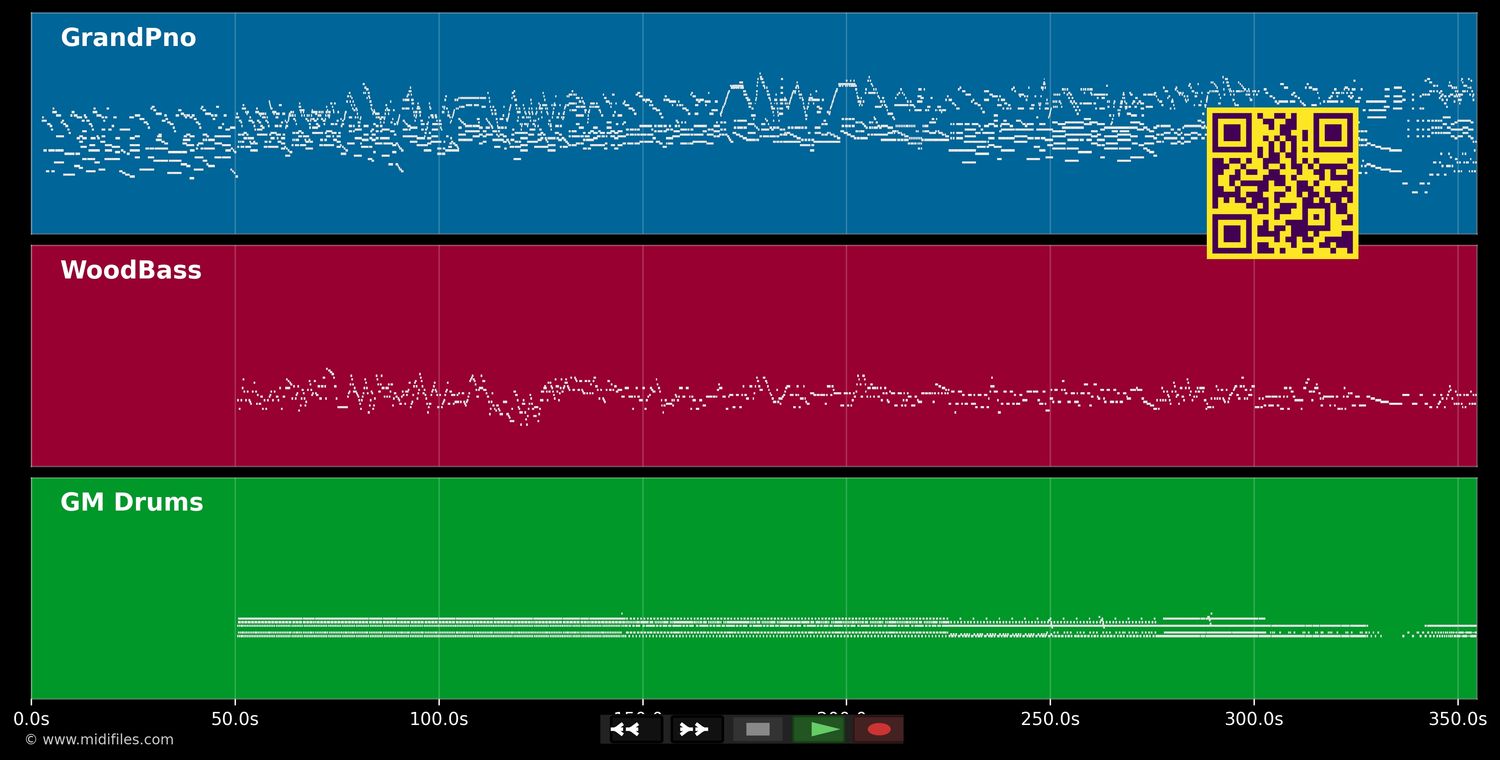Jump to the 100.0s timeline mark
This screenshot has width=1500, height=760.
[x=439, y=719]
